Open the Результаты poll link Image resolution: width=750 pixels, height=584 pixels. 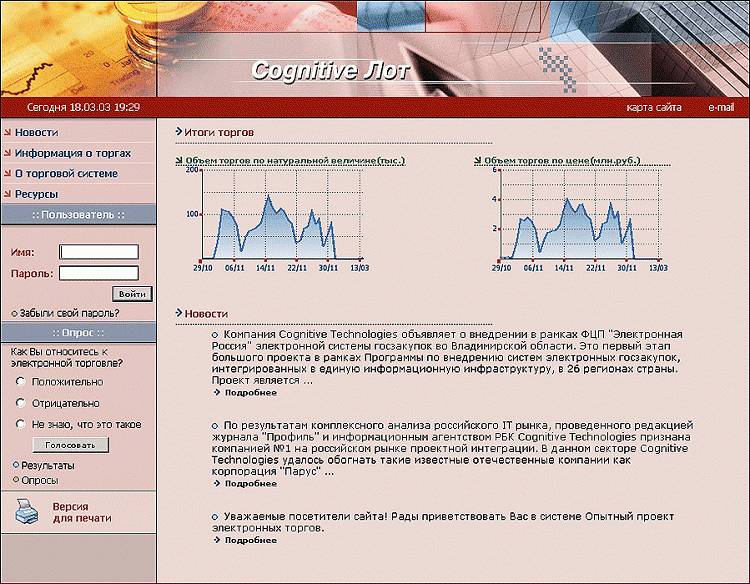pos(48,465)
